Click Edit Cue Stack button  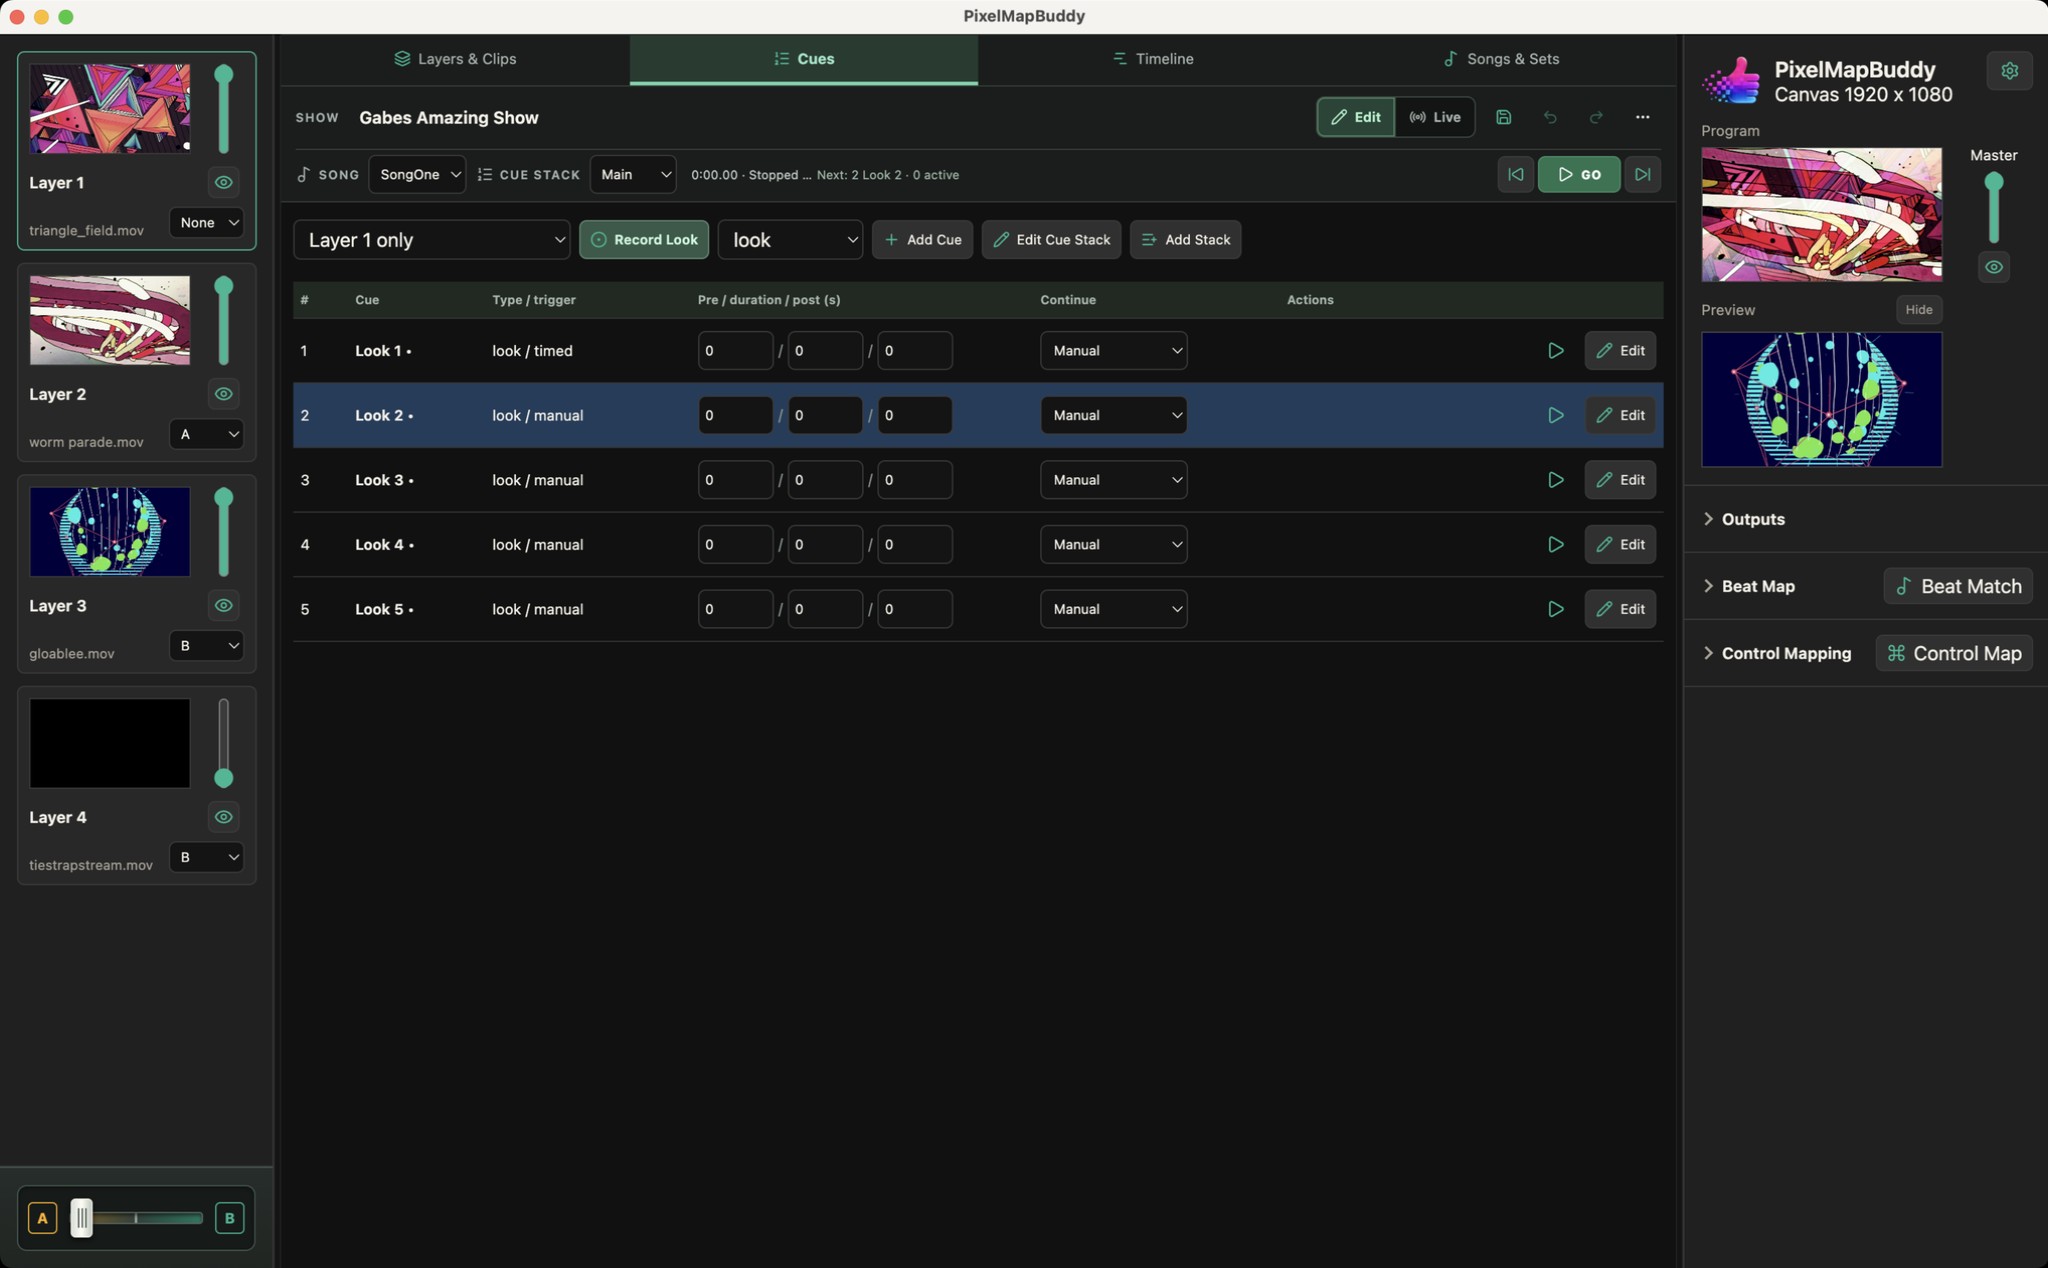pyautogui.click(x=1051, y=240)
